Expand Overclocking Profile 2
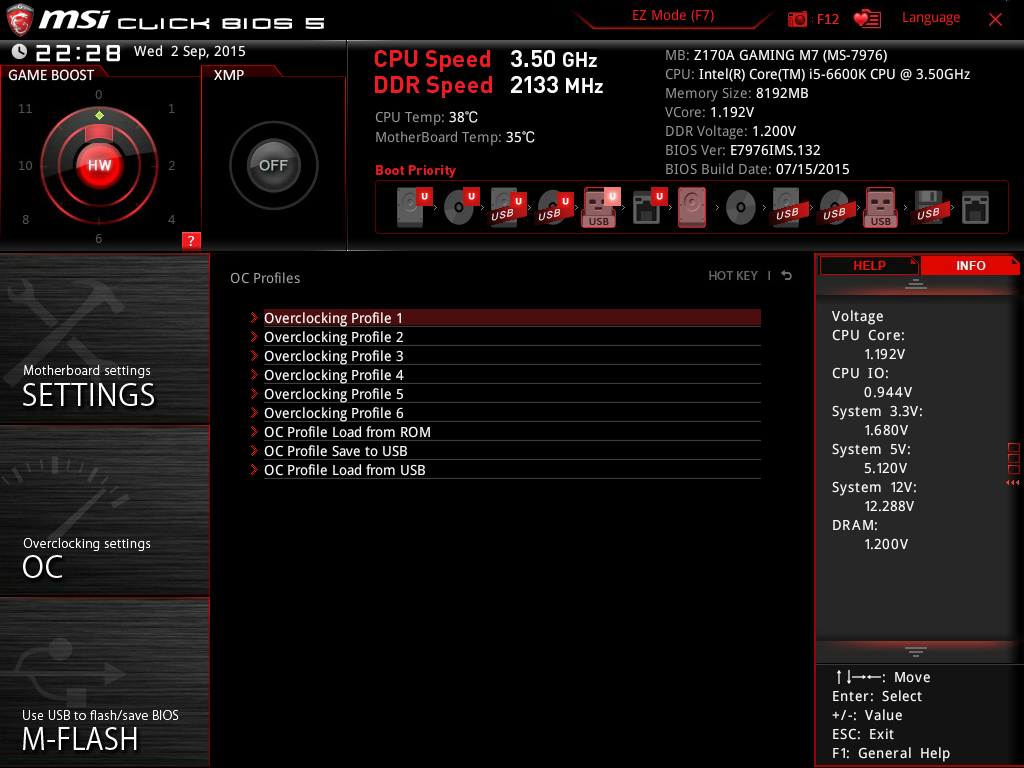This screenshot has height=768, width=1024. point(512,337)
